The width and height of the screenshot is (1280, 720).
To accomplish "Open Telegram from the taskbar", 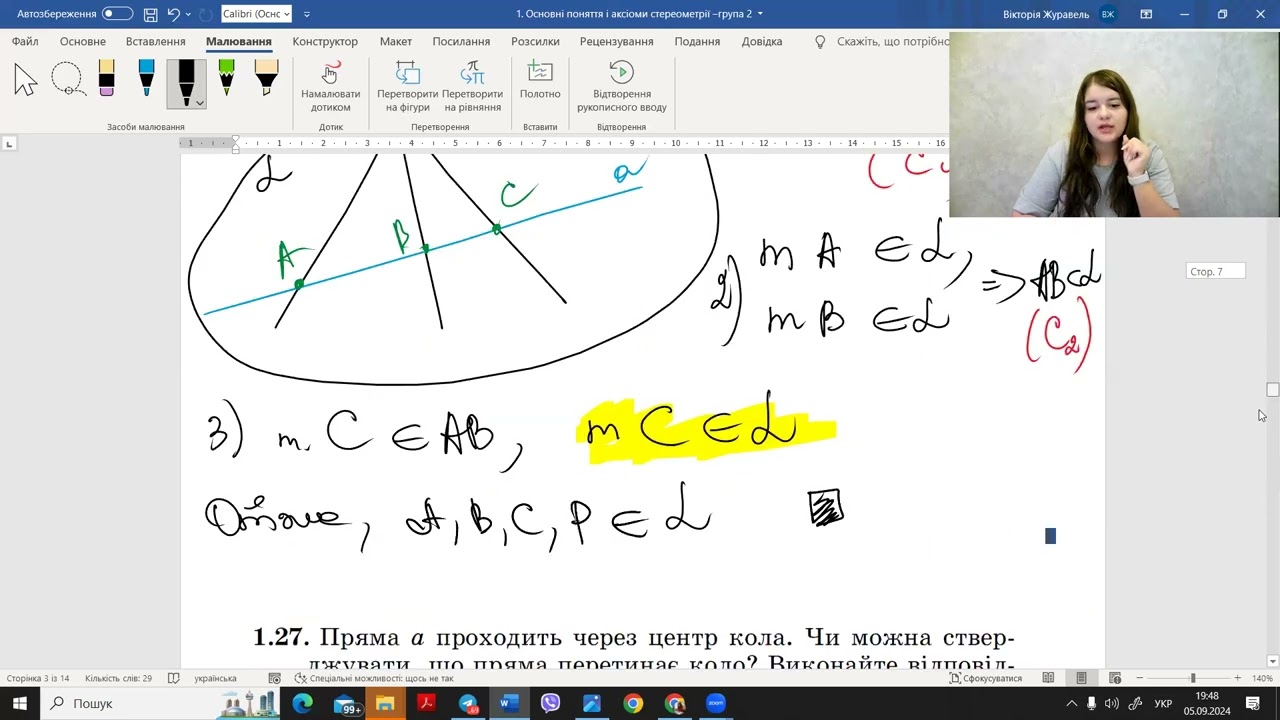I will (468, 703).
